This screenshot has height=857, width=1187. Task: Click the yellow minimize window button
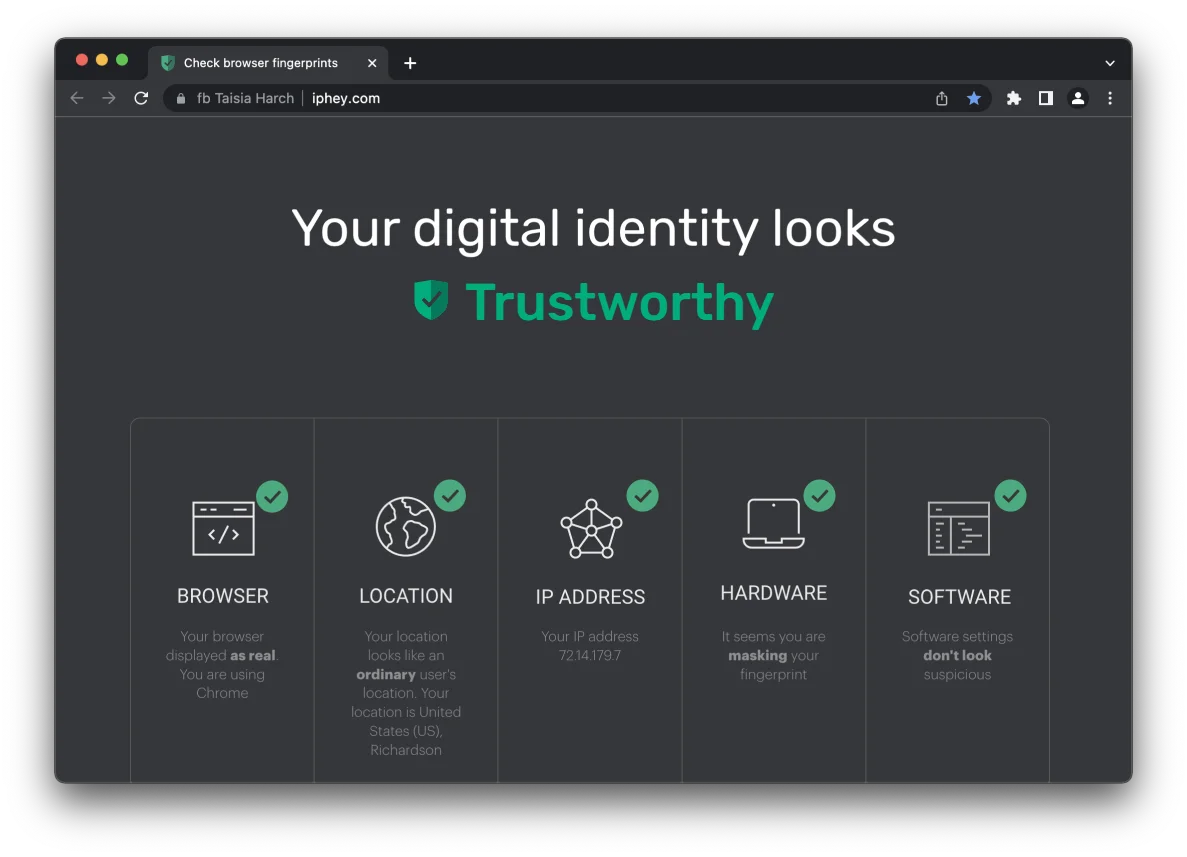point(101,60)
